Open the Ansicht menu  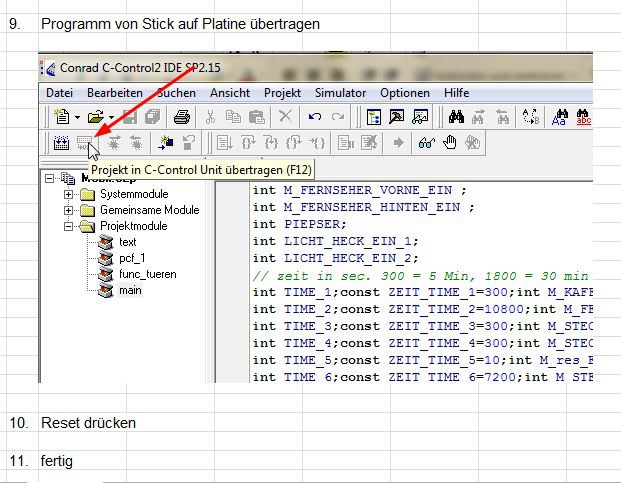[230, 93]
